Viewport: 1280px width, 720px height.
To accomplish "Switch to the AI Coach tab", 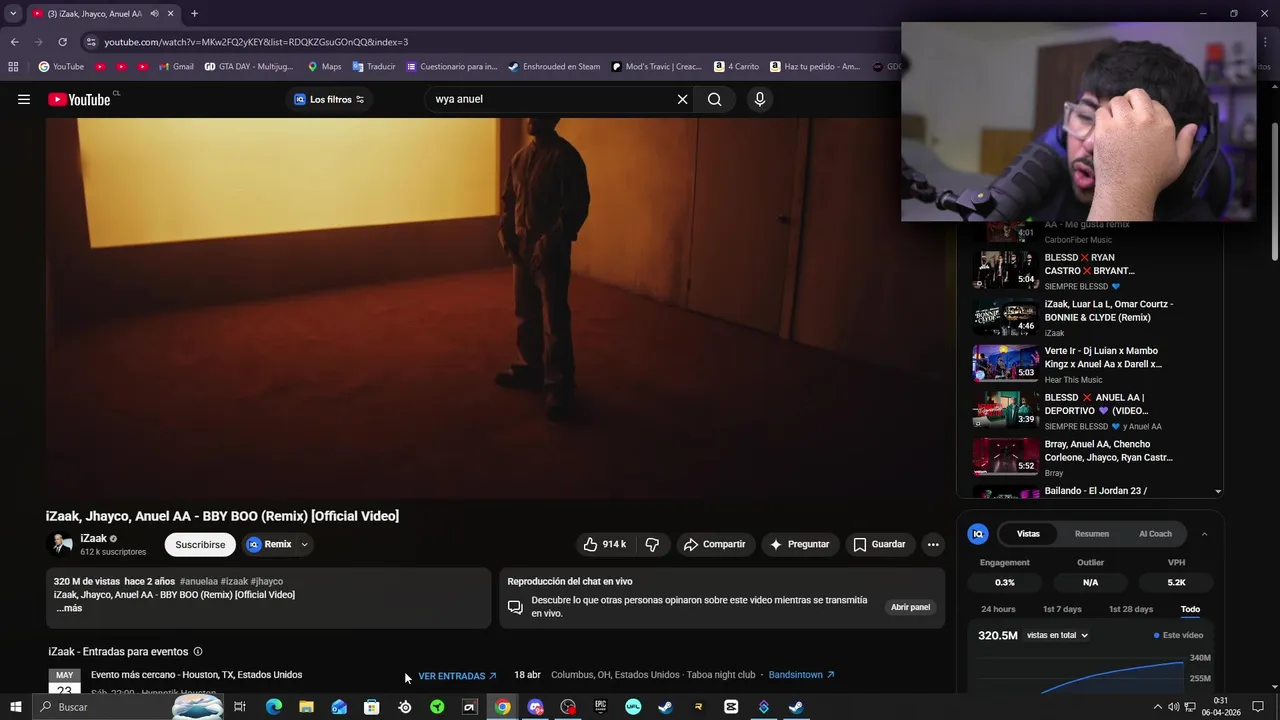I will [x=1155, y=534].
